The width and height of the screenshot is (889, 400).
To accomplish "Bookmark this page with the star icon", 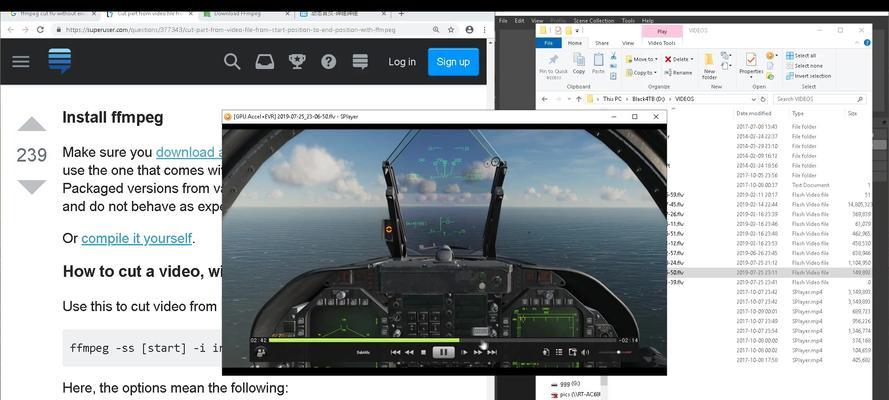I will [451, 29].
